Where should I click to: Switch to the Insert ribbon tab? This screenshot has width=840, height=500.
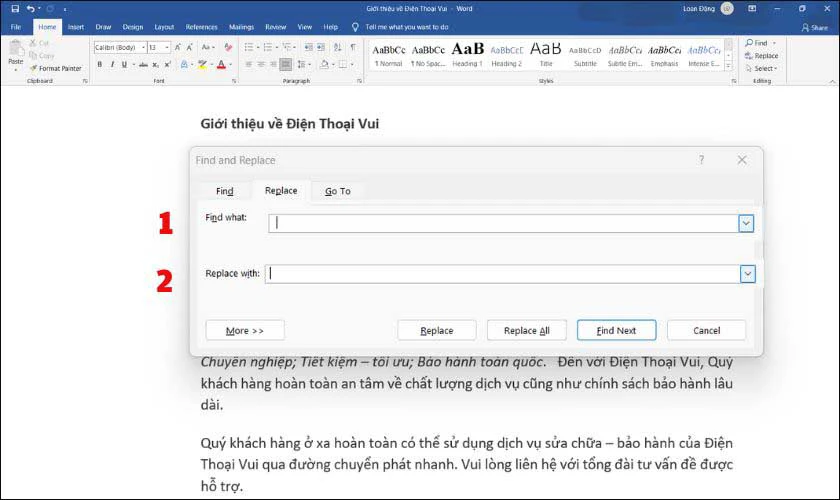76,27
